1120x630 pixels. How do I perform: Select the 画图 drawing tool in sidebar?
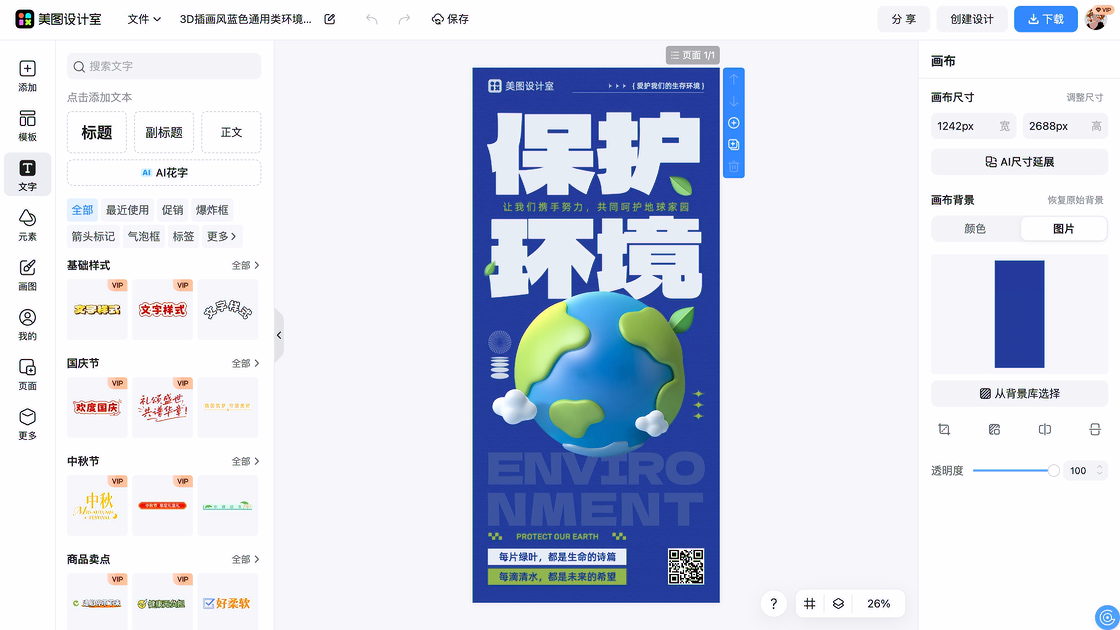[27, 275]
